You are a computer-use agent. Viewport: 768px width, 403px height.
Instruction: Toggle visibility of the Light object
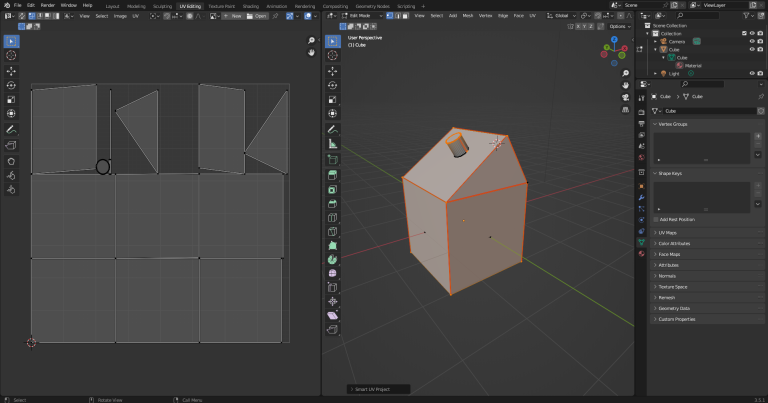pos(750,73)
